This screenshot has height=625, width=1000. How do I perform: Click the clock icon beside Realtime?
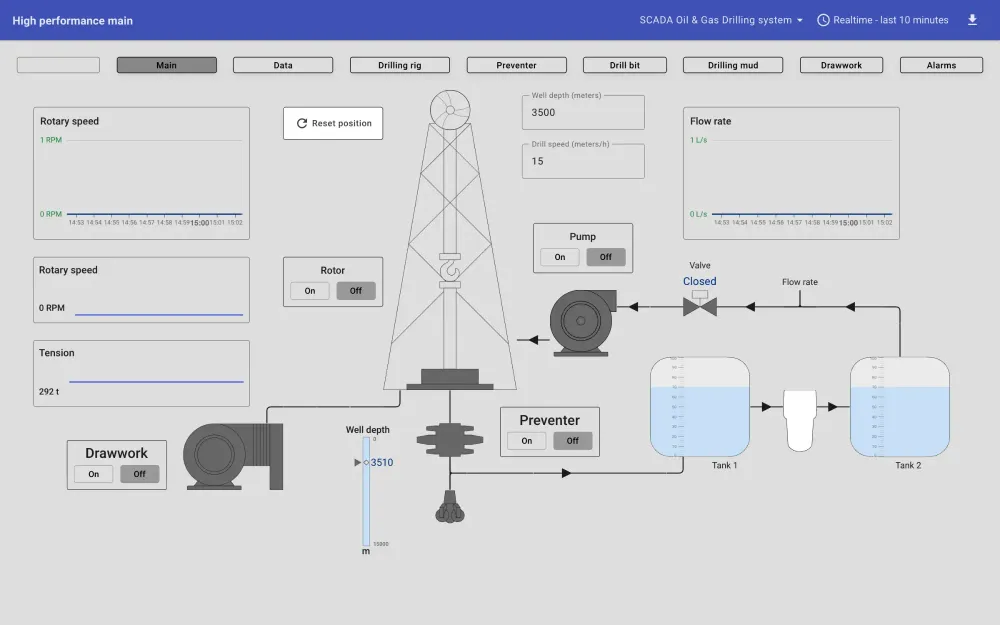point(823,20)
